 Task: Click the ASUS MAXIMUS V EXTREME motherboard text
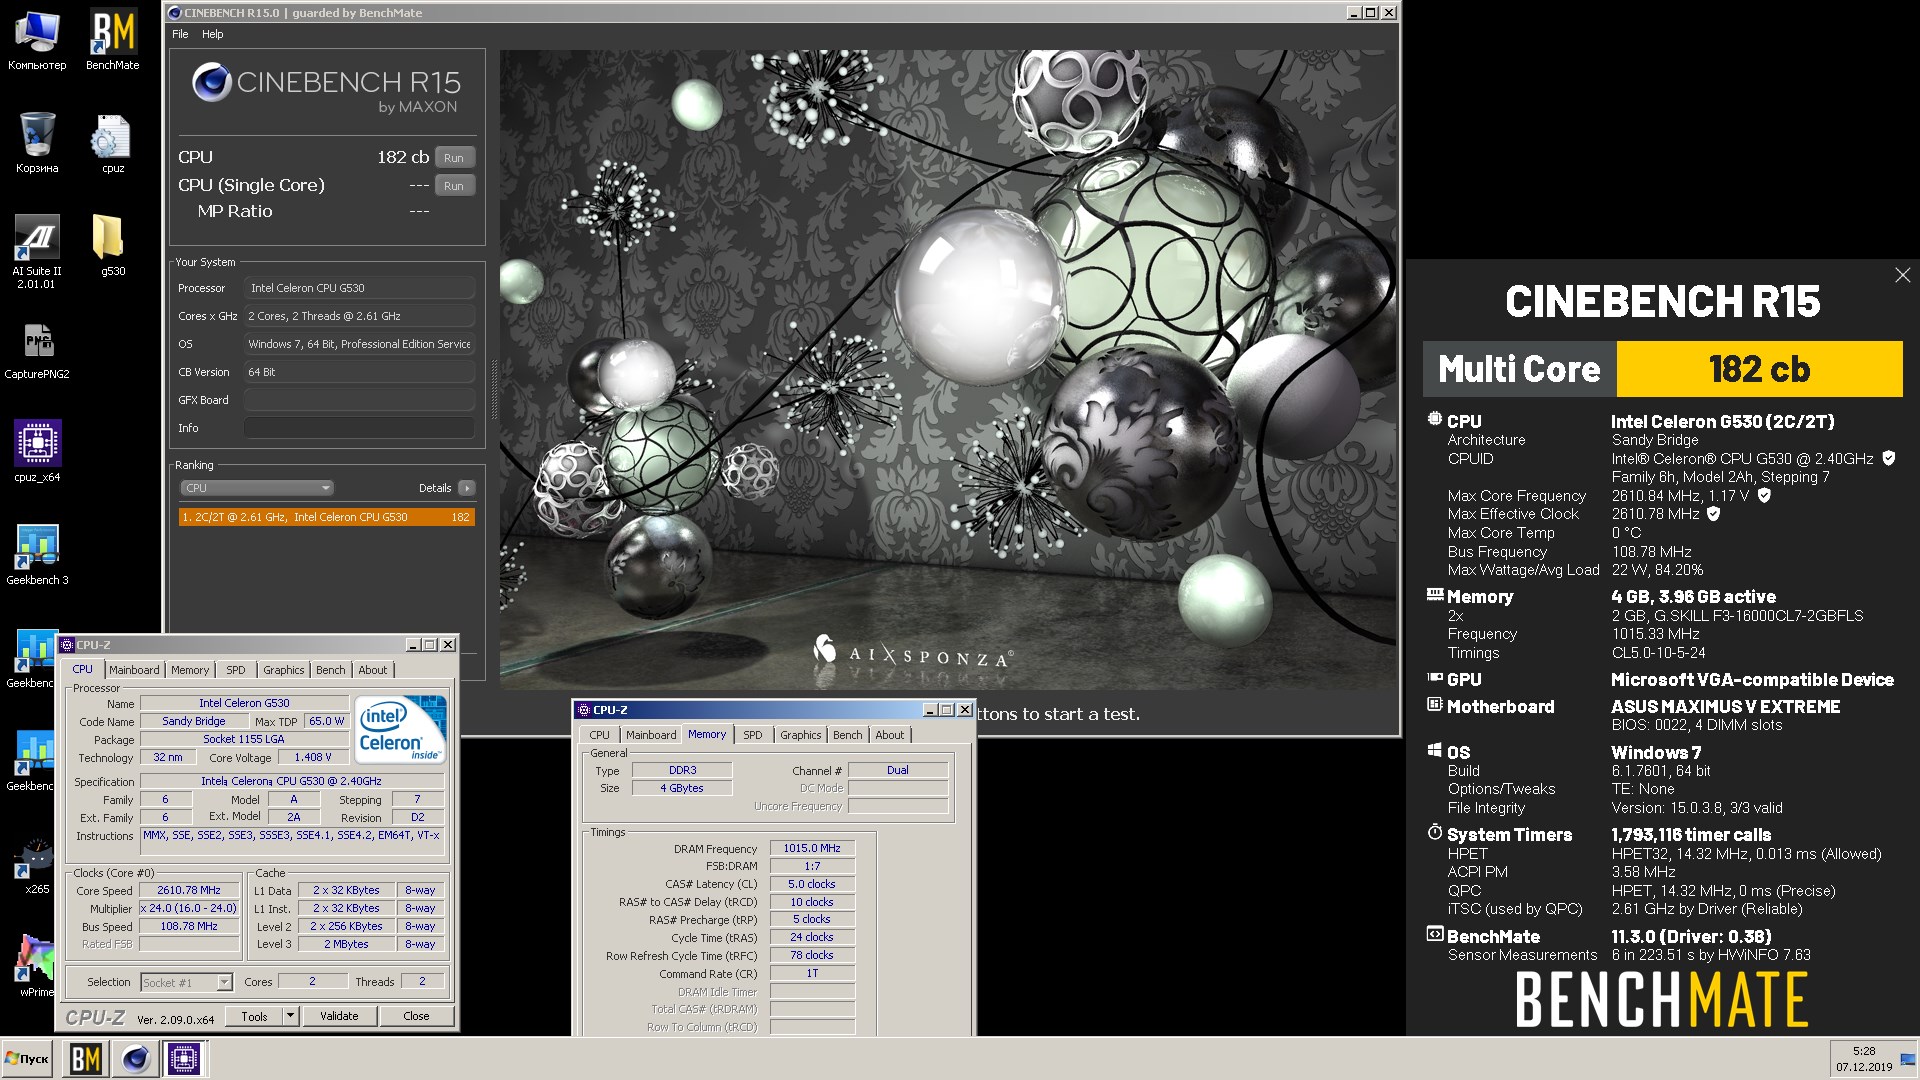pos(1725,707)
